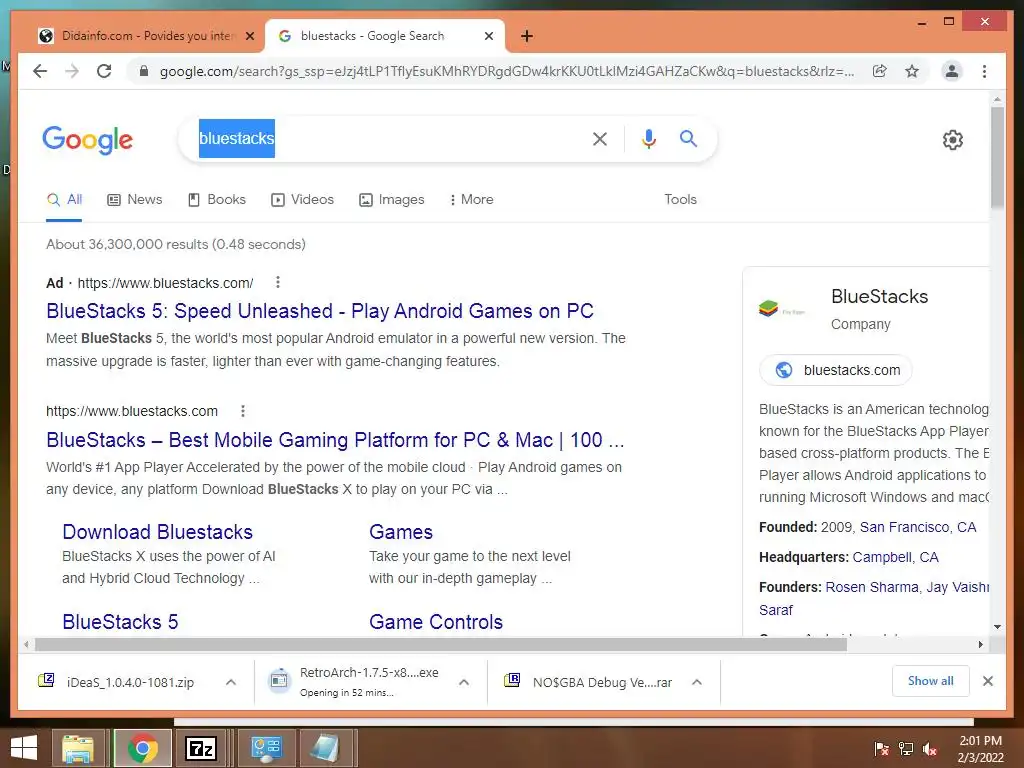The width and height of the screenshot is (1024, 768).
Task: Click the vertical page scrollbar thumb
Action: click(x=997, y=157)
